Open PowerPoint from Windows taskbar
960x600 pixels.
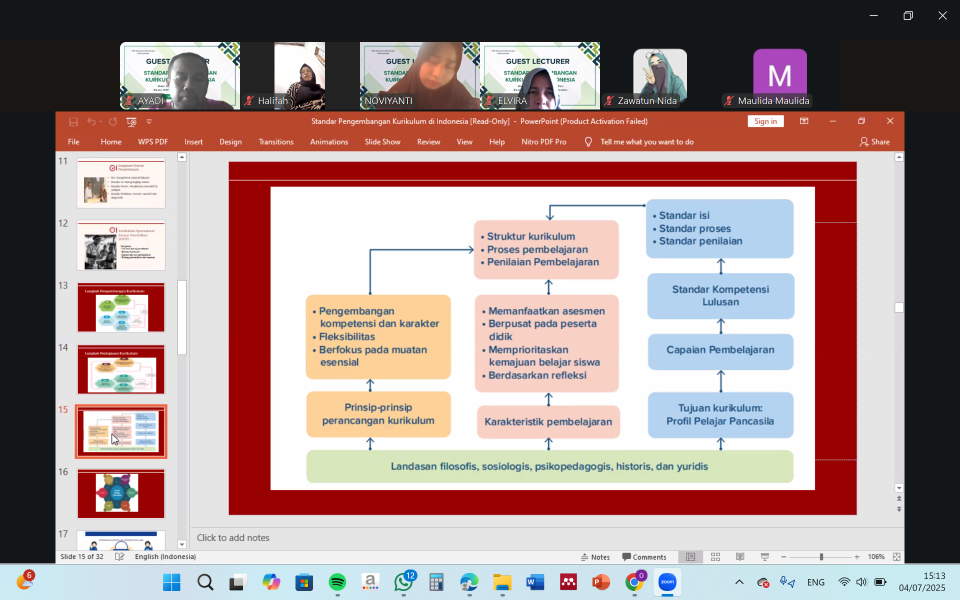[601, 582]
